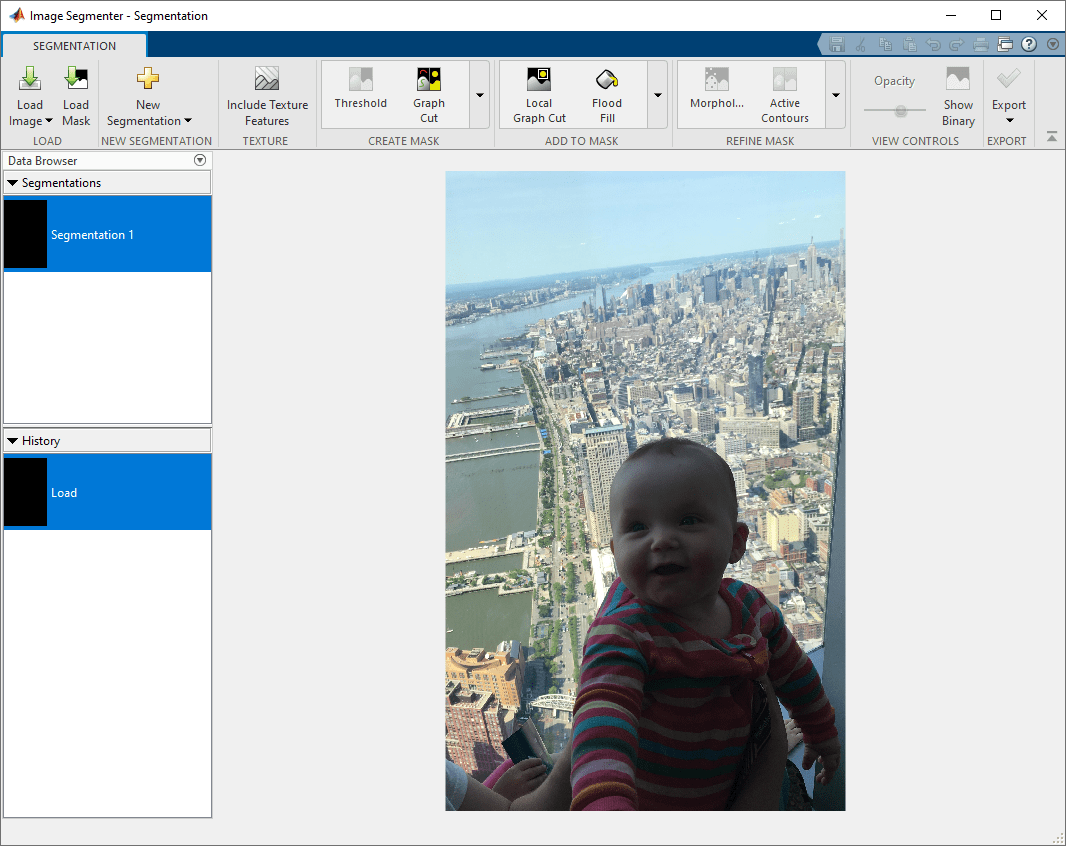Select the Graph Cut tool
Viewport: 1066px width, 846px height.
pos(429,95)
